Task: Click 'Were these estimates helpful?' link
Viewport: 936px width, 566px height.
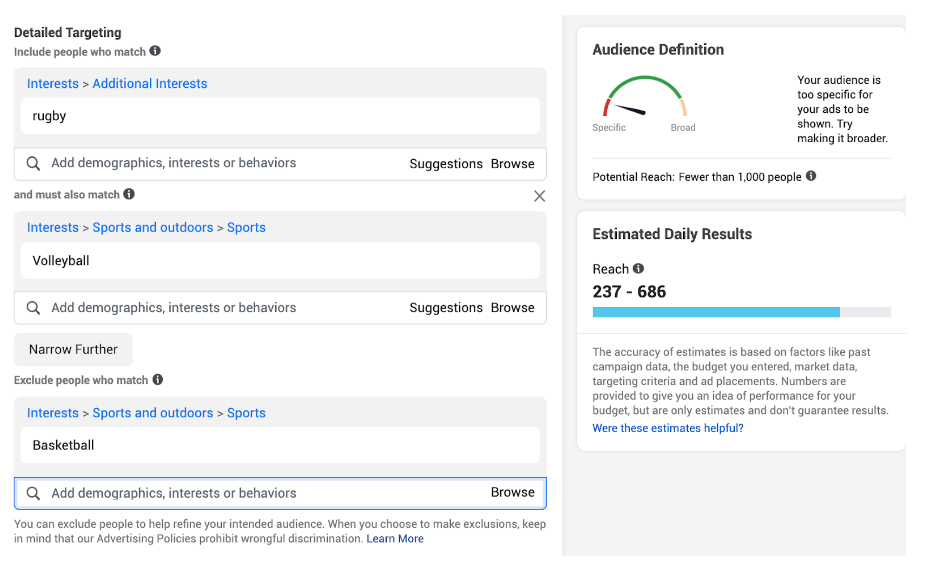Action: coord(667,428)
